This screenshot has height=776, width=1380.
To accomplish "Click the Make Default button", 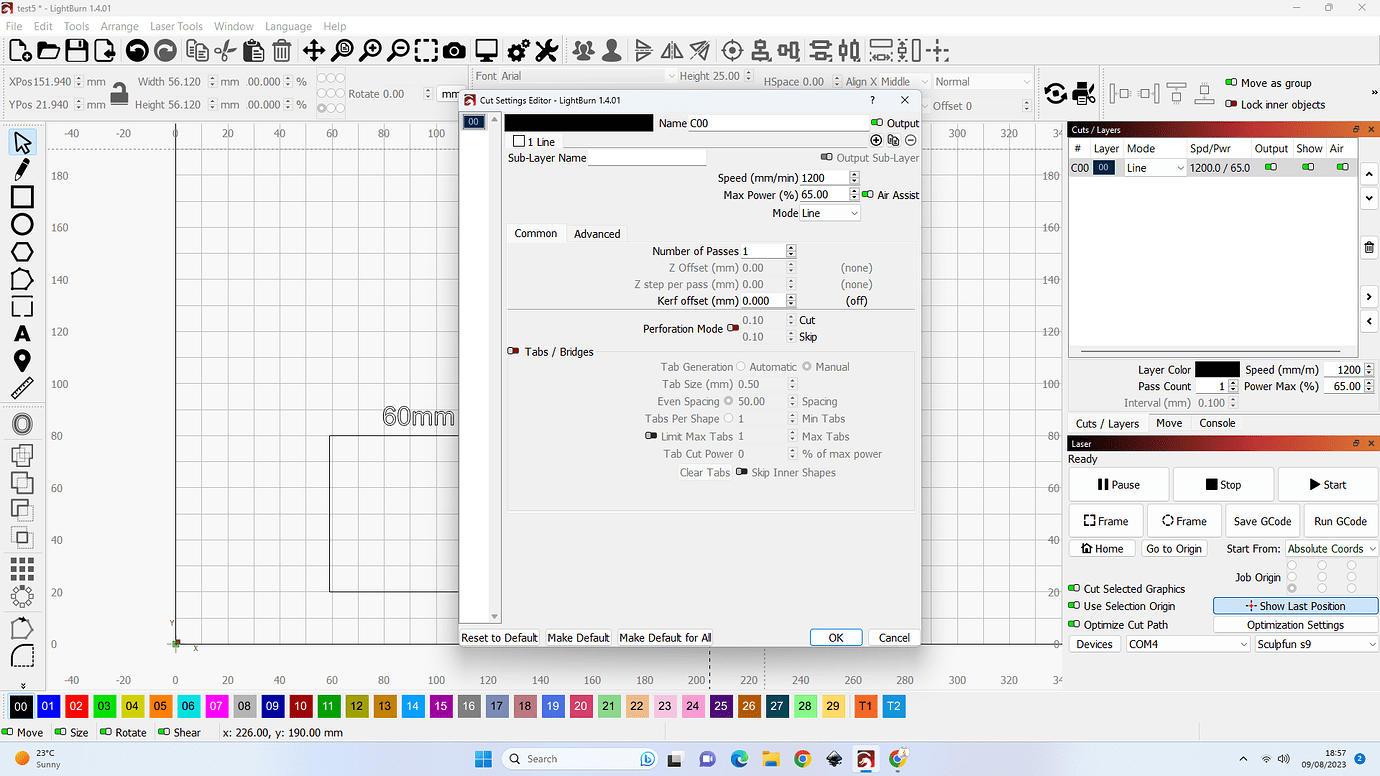I will point(578,637).
